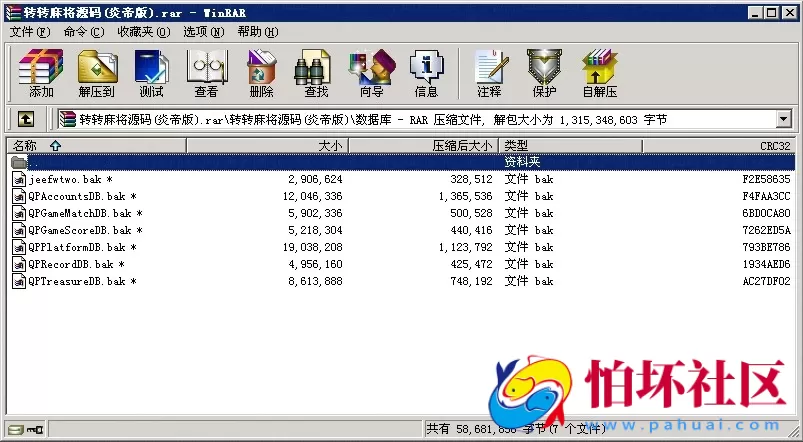Click size value 4,956,160
Screen dimensions: 803x442
[315, 264]
